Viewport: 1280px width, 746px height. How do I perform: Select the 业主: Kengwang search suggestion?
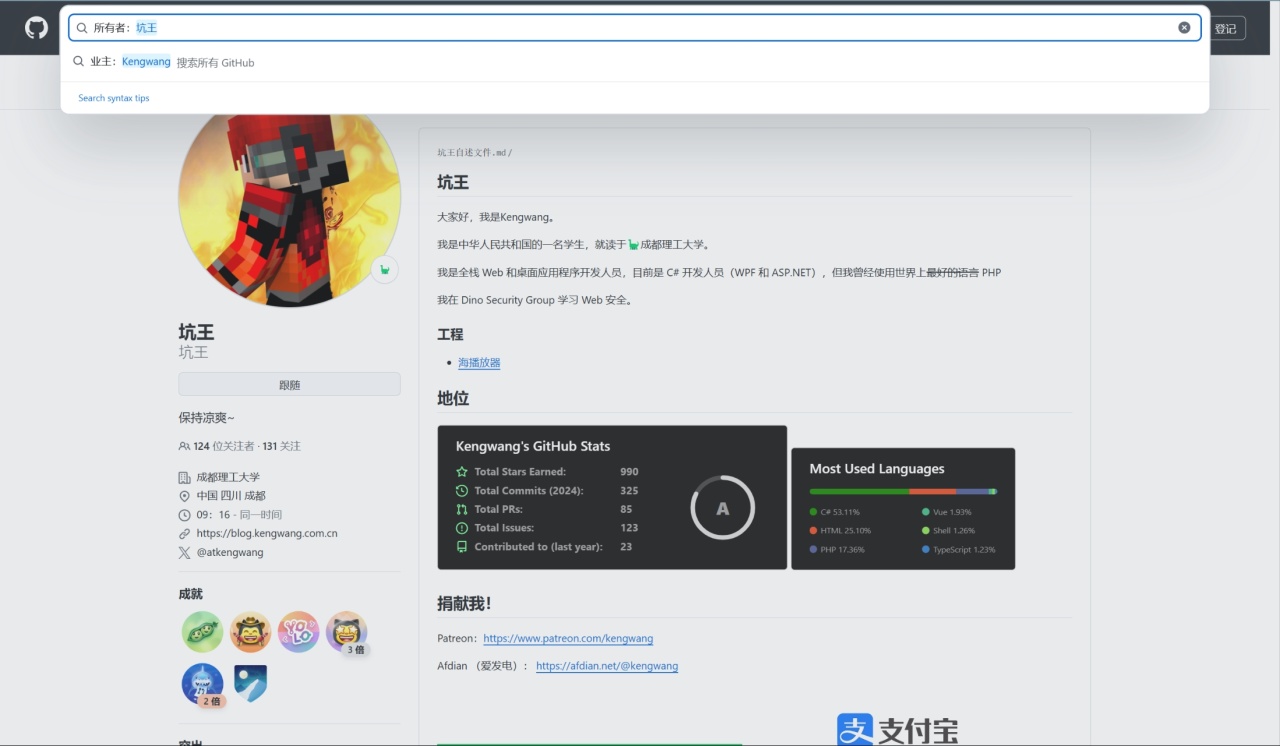click(x=634, y=62)
